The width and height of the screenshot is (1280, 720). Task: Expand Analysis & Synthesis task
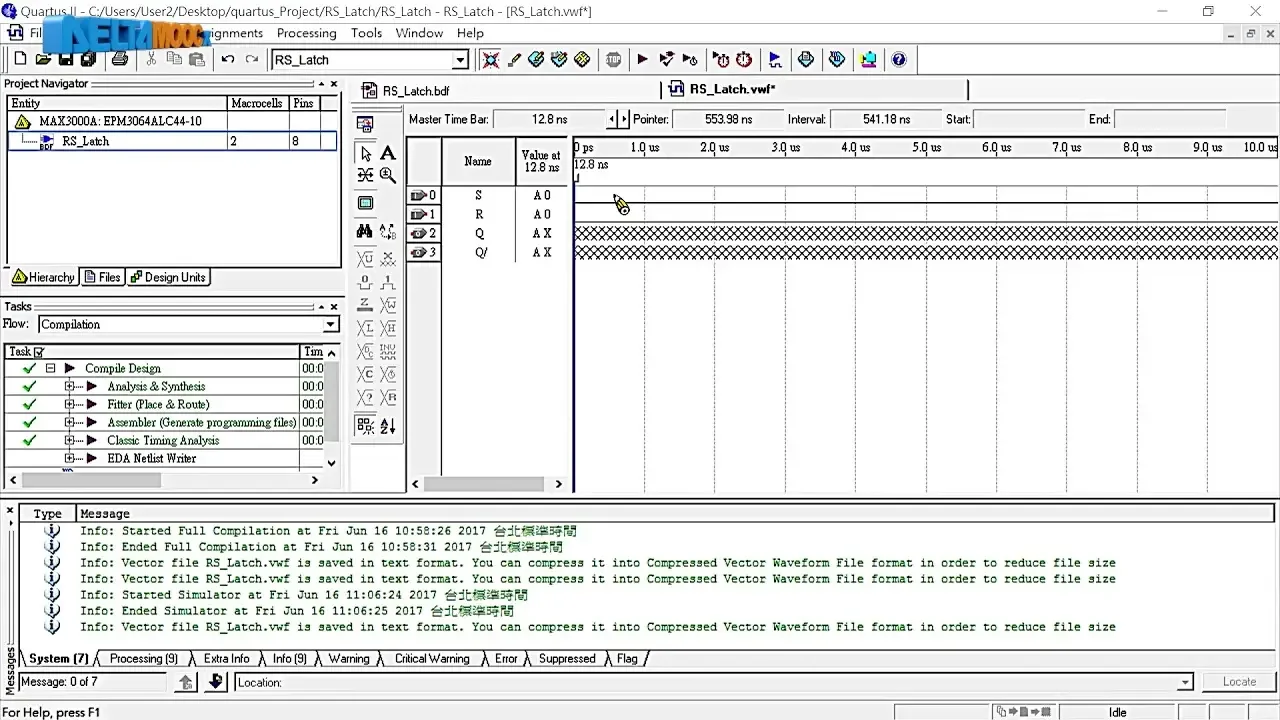pos(70,387)
